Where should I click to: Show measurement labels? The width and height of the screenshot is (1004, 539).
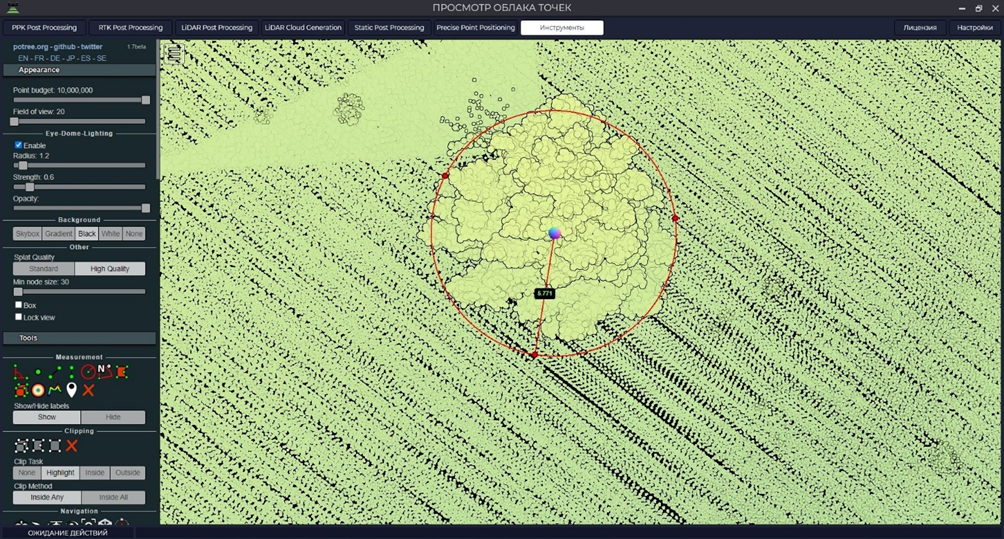(x=47, y=417)
